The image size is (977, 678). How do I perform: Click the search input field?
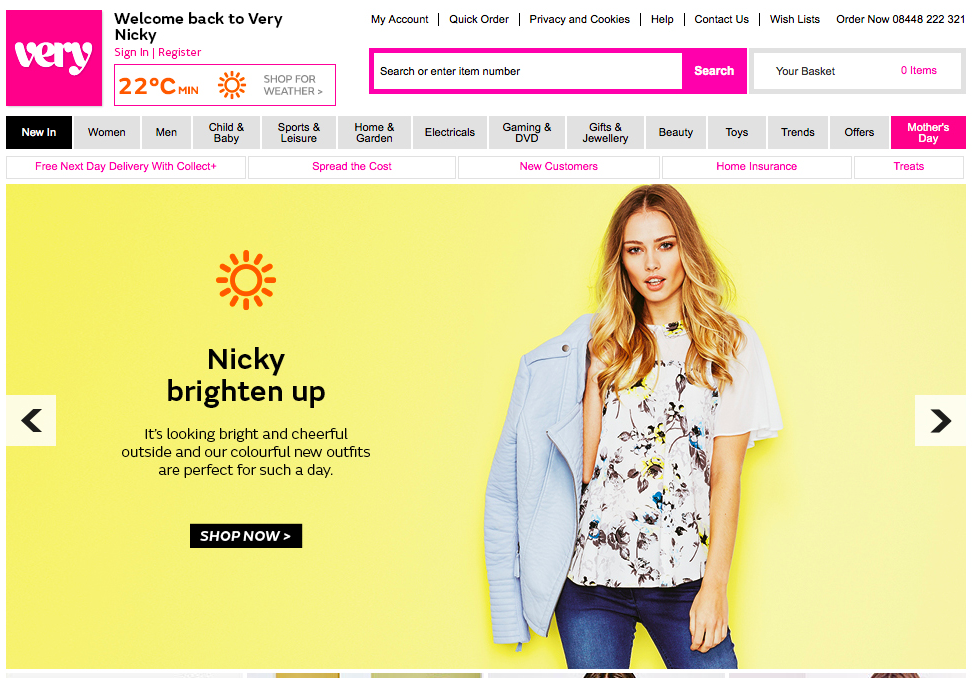pyautogui.click(x=528, y=71)
